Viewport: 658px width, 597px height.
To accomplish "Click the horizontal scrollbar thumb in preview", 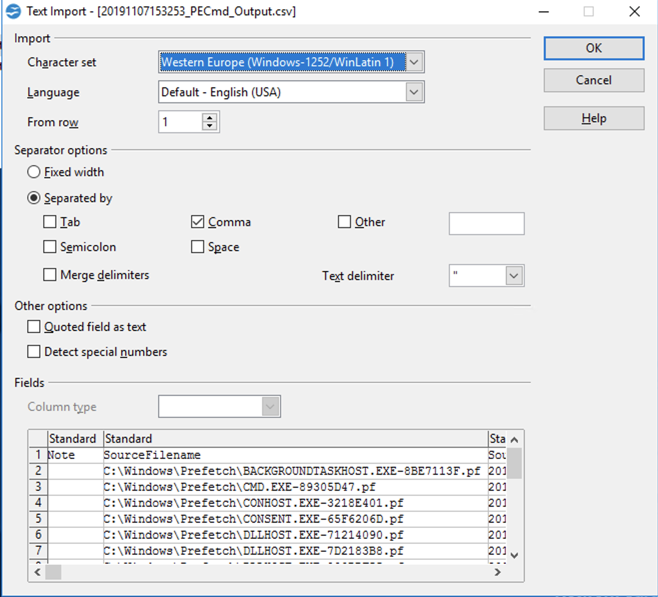I will coord(53,572).
